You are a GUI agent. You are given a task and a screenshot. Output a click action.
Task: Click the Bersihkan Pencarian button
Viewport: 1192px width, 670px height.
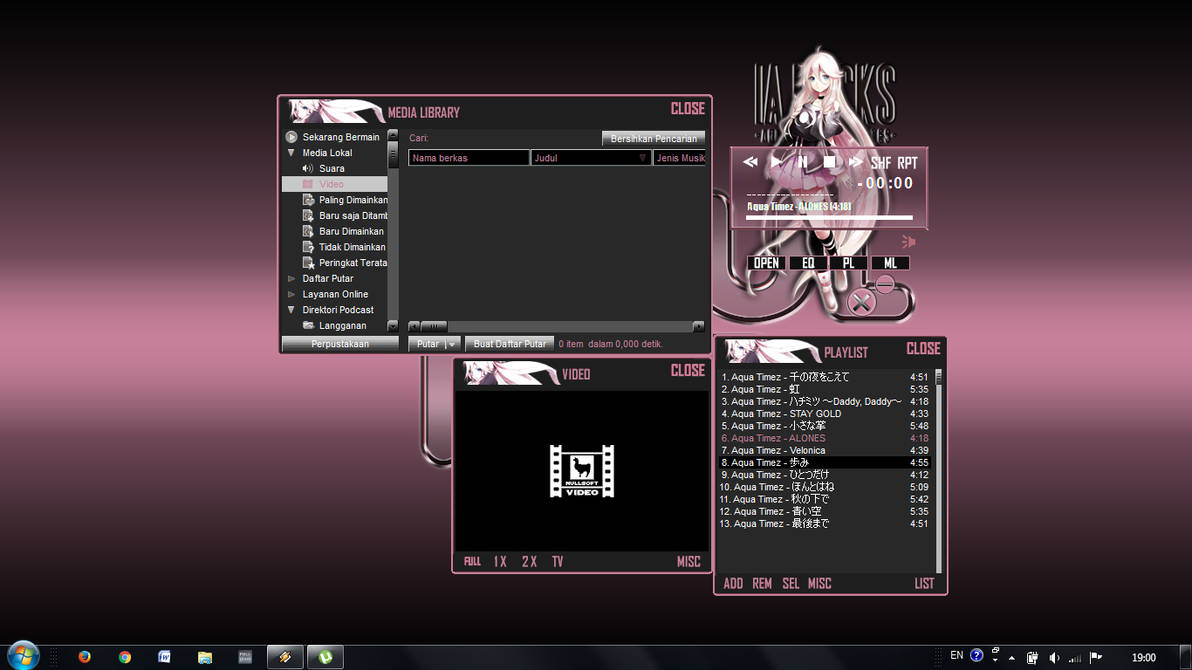(x=654, y=138)
